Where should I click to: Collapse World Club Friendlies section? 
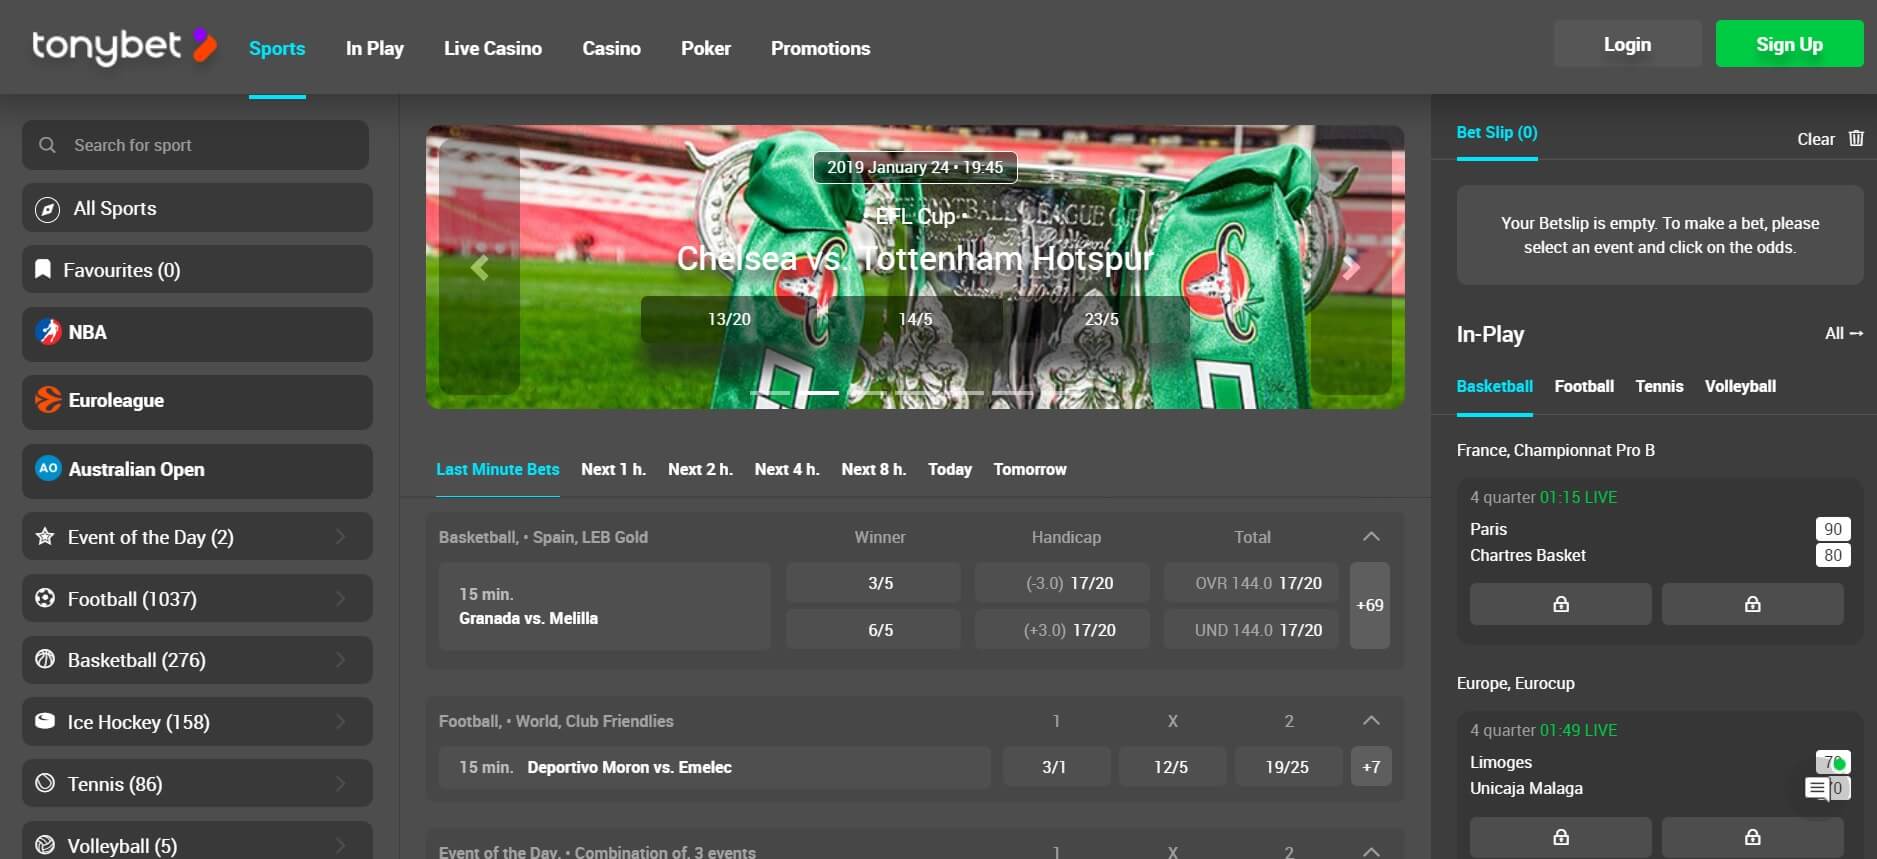(x=1371, y=720)
